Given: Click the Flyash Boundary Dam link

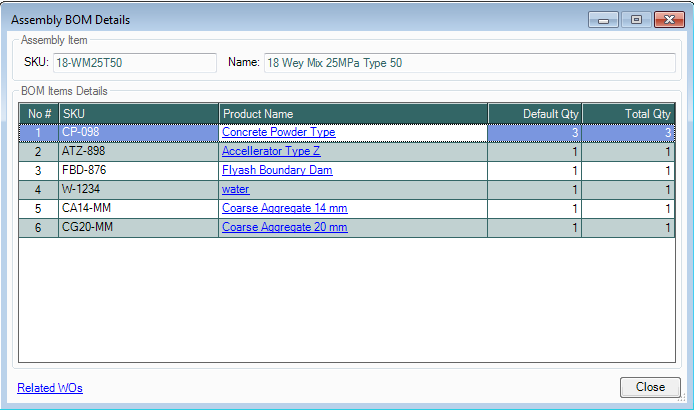Looking at the screenshot, I should [x=277, y=170].
